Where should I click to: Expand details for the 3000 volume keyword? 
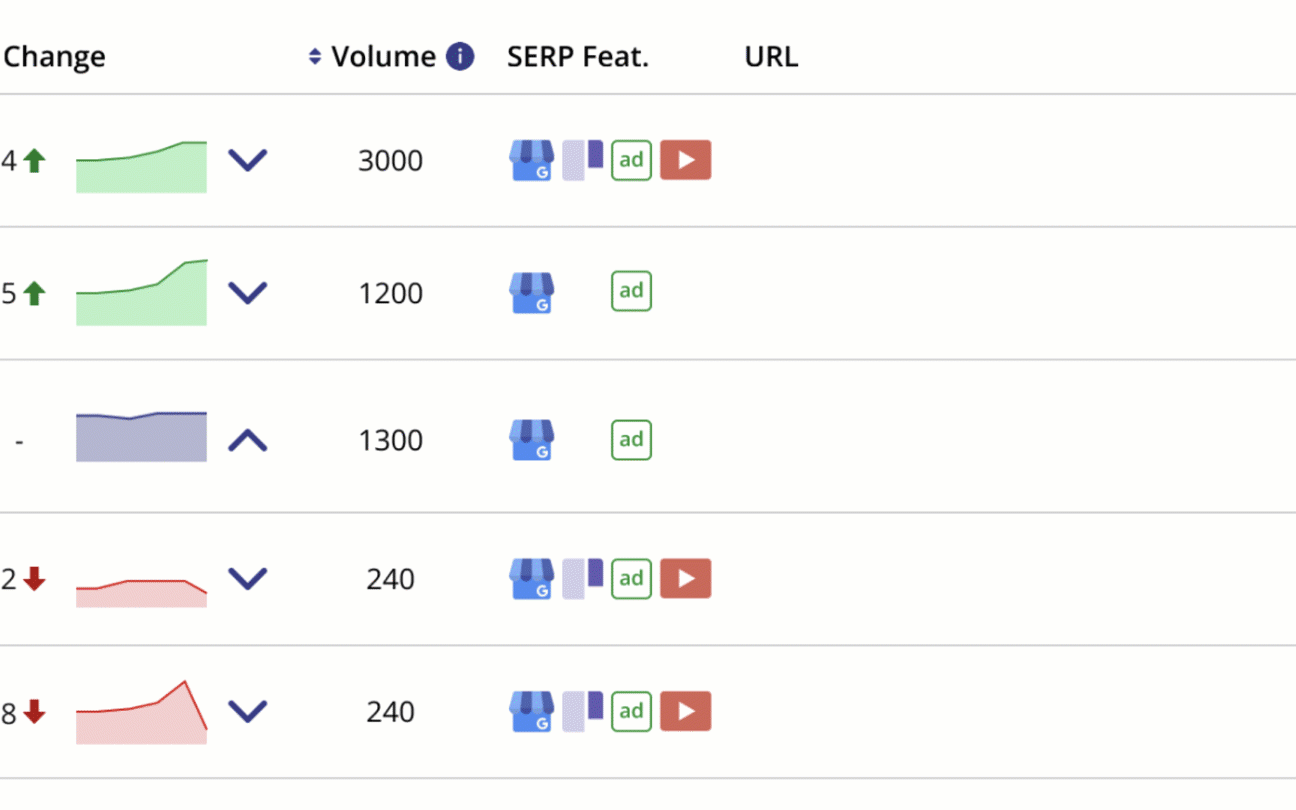coord(248,160)
